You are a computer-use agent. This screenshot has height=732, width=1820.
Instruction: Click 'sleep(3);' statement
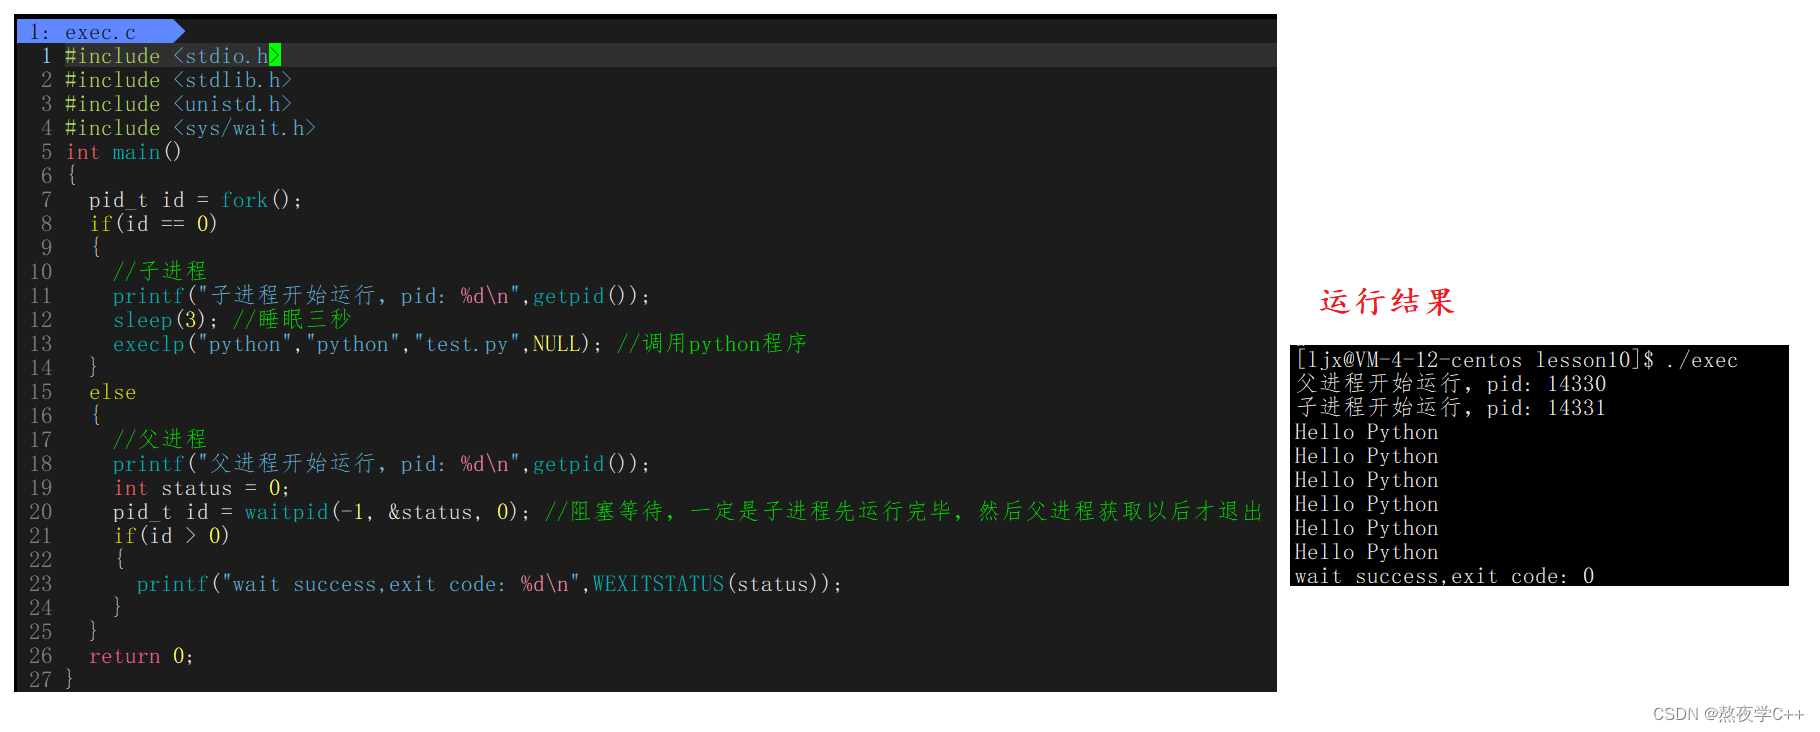tap(165, 320)
